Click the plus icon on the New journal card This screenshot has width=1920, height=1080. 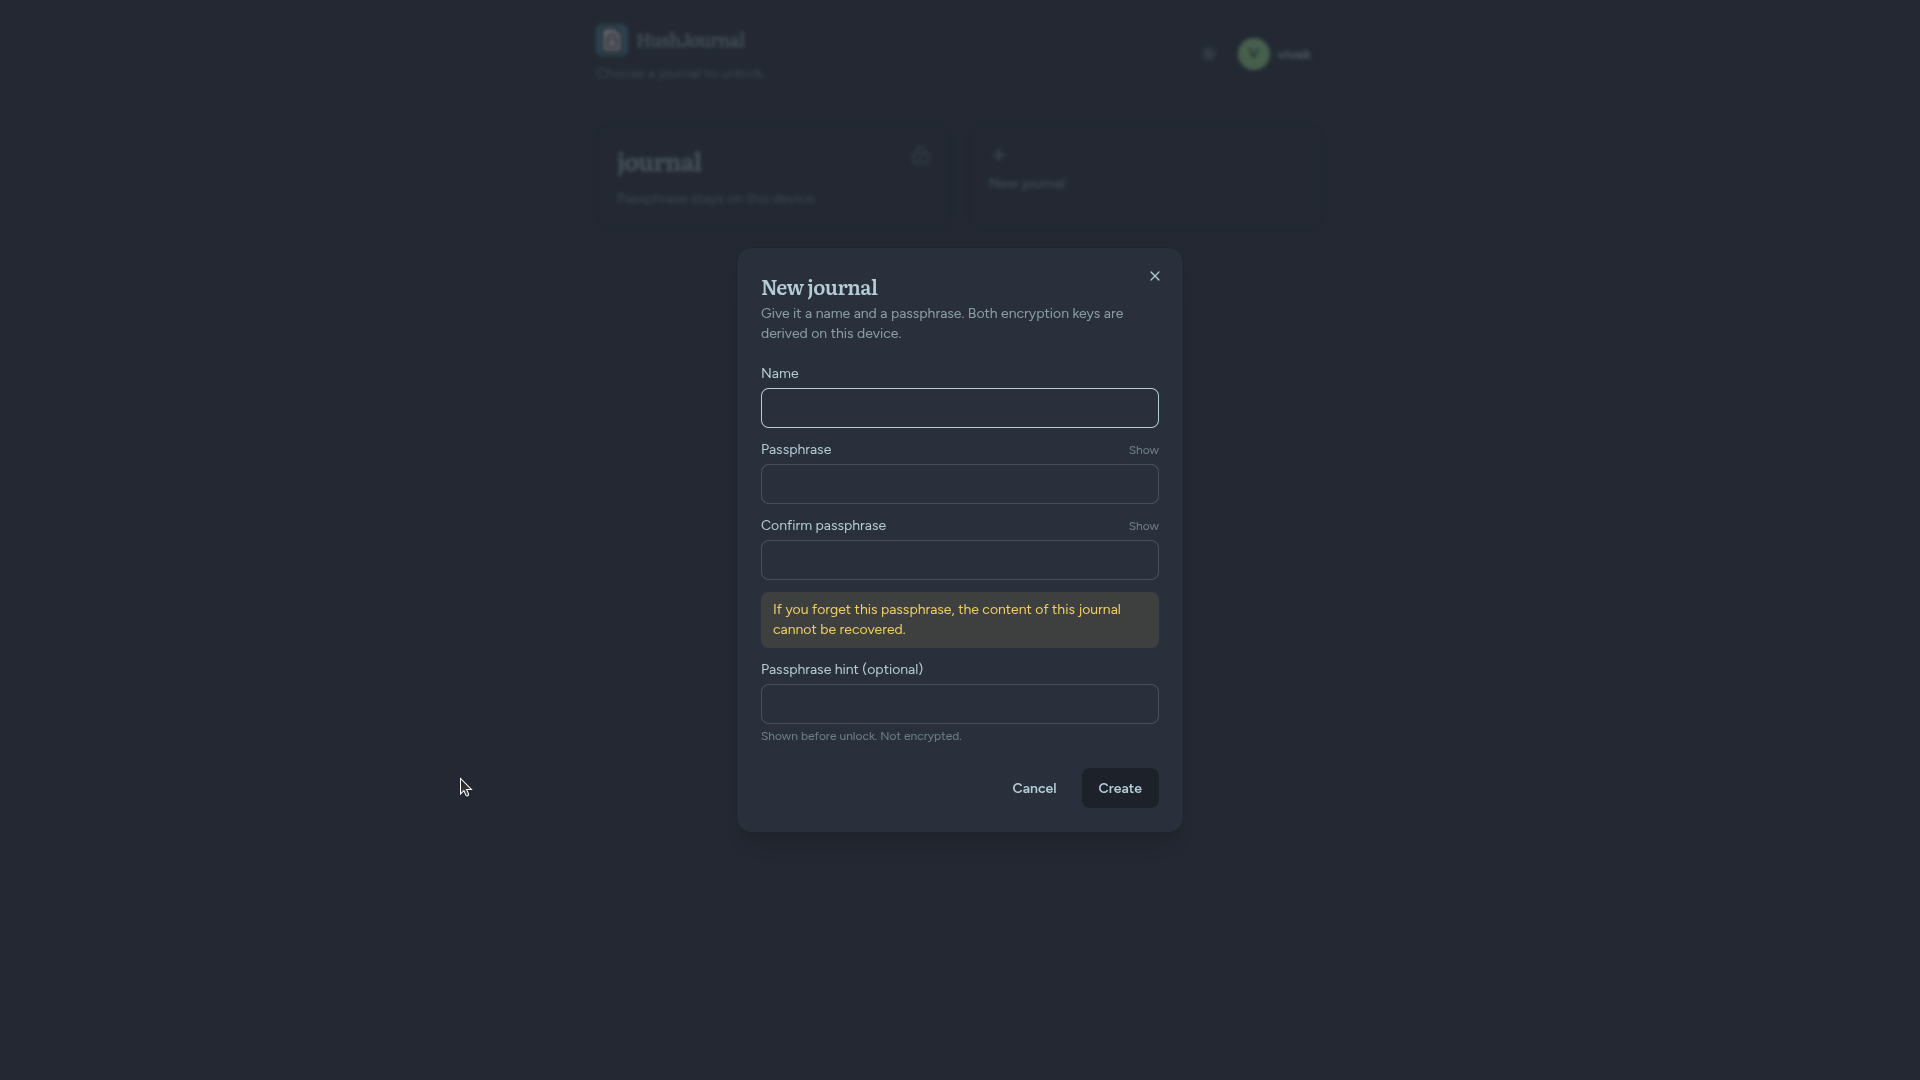[x=998, y=155]
